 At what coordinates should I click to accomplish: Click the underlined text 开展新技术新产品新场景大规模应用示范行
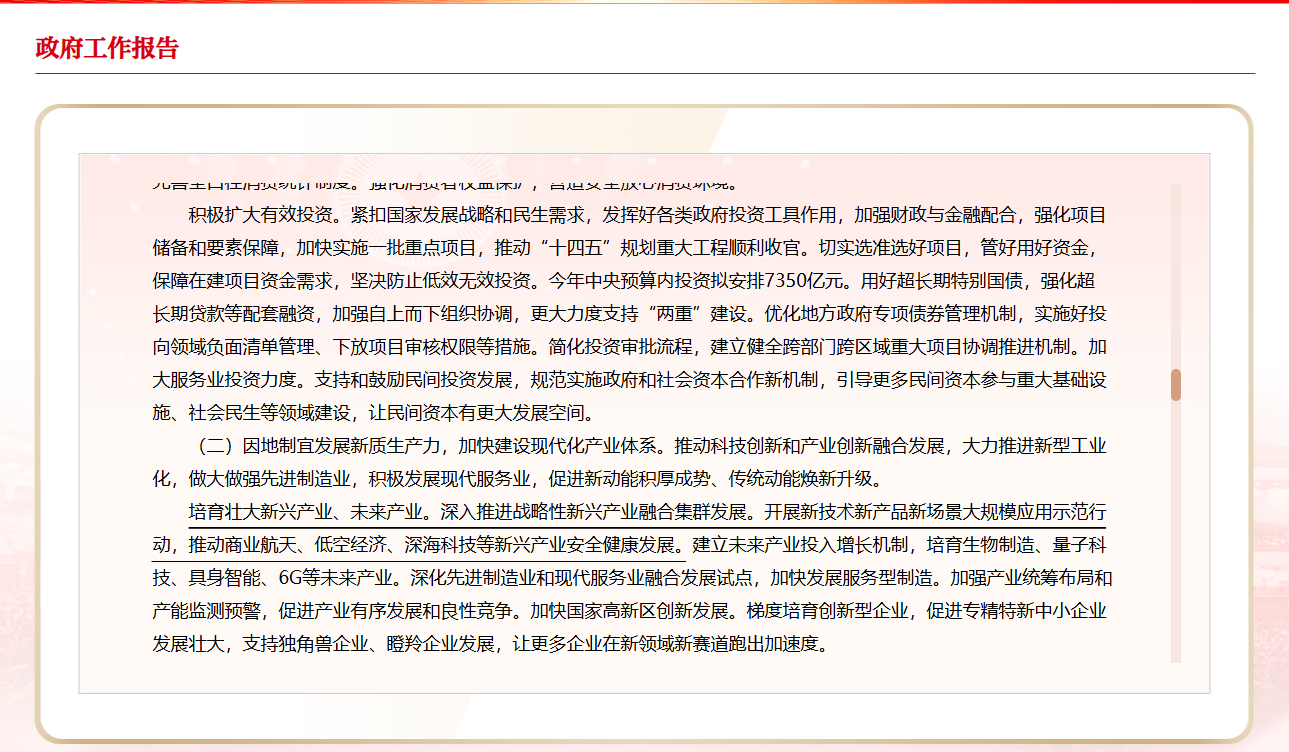935,513
